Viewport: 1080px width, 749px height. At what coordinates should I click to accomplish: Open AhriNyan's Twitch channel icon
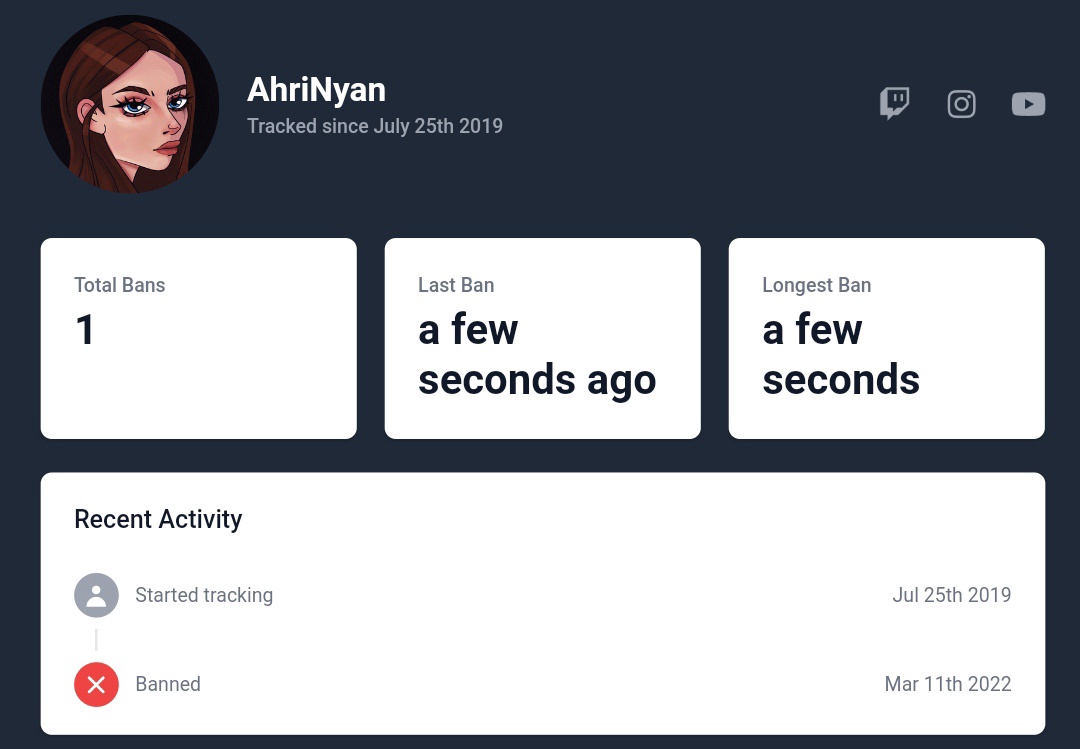coord(894,104)
